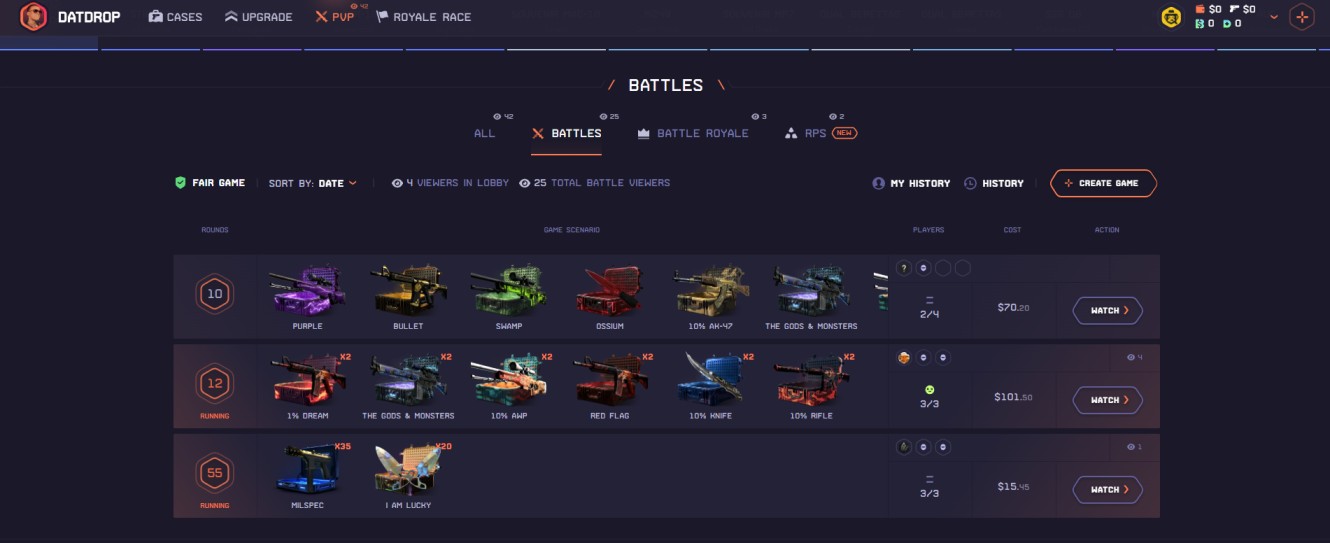Click the Fair Game shield link

[210, 183]
